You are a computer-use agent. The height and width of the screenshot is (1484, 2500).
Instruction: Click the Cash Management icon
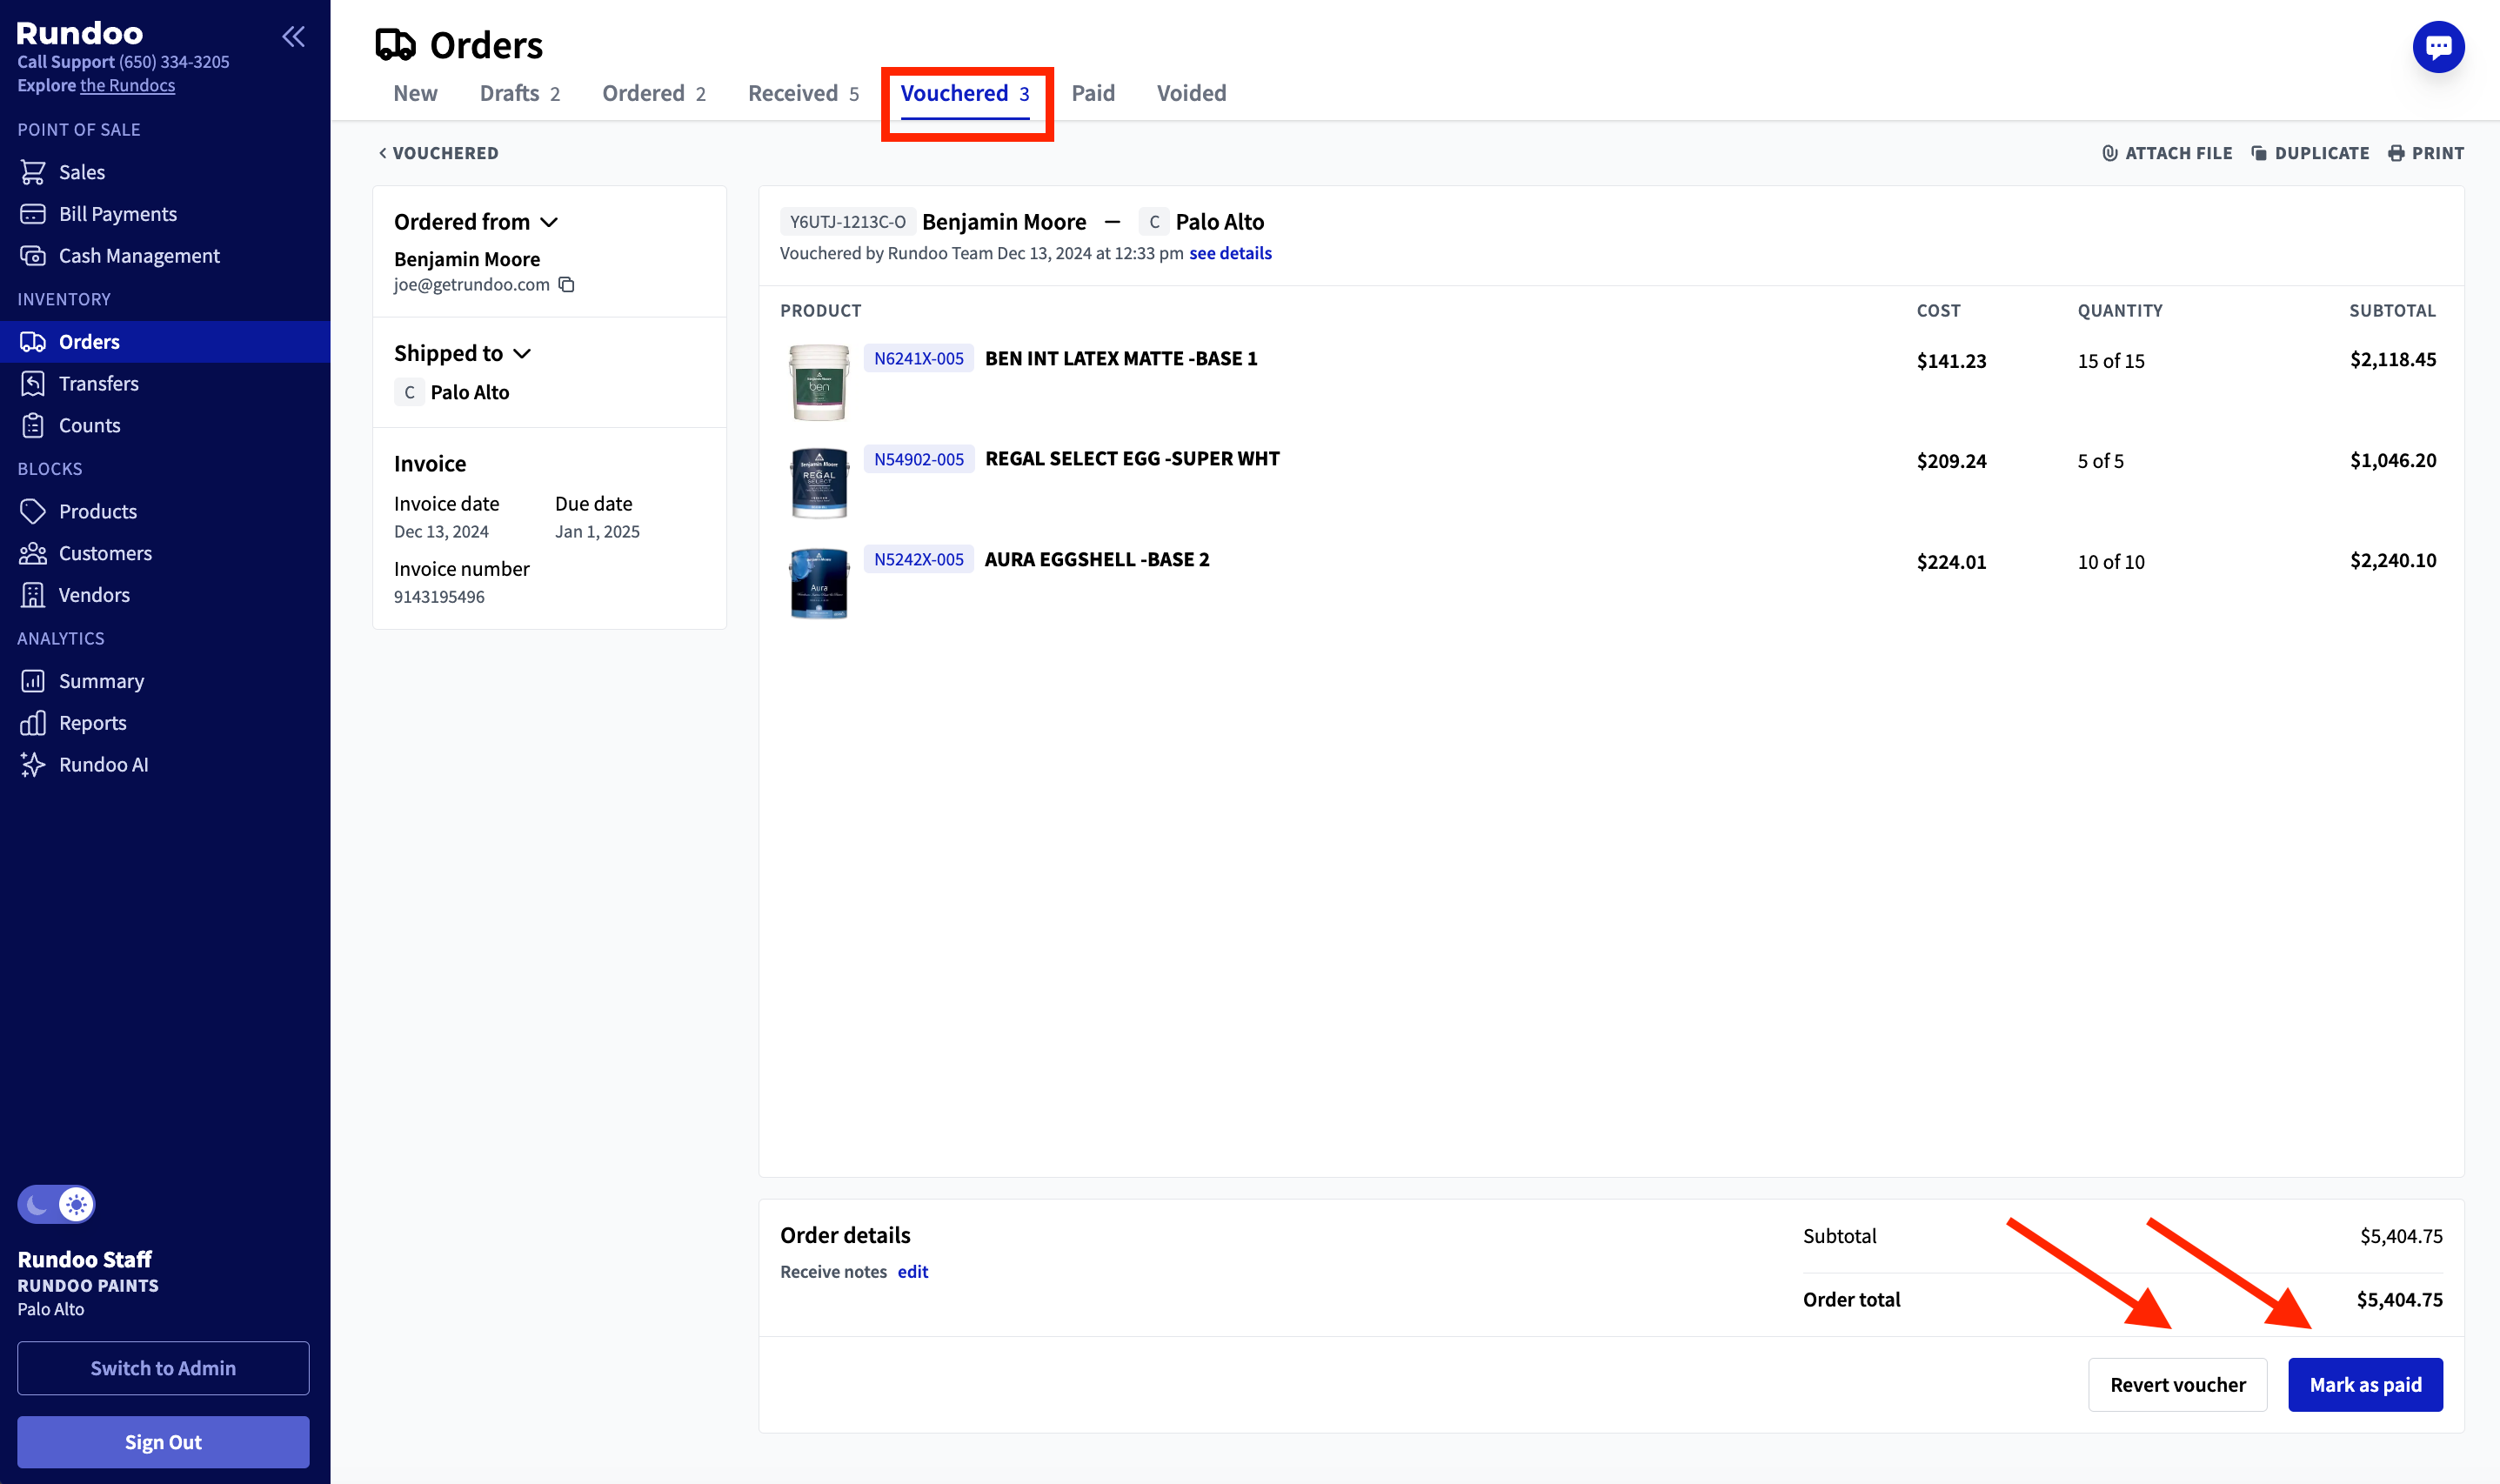tap(33, 256)
